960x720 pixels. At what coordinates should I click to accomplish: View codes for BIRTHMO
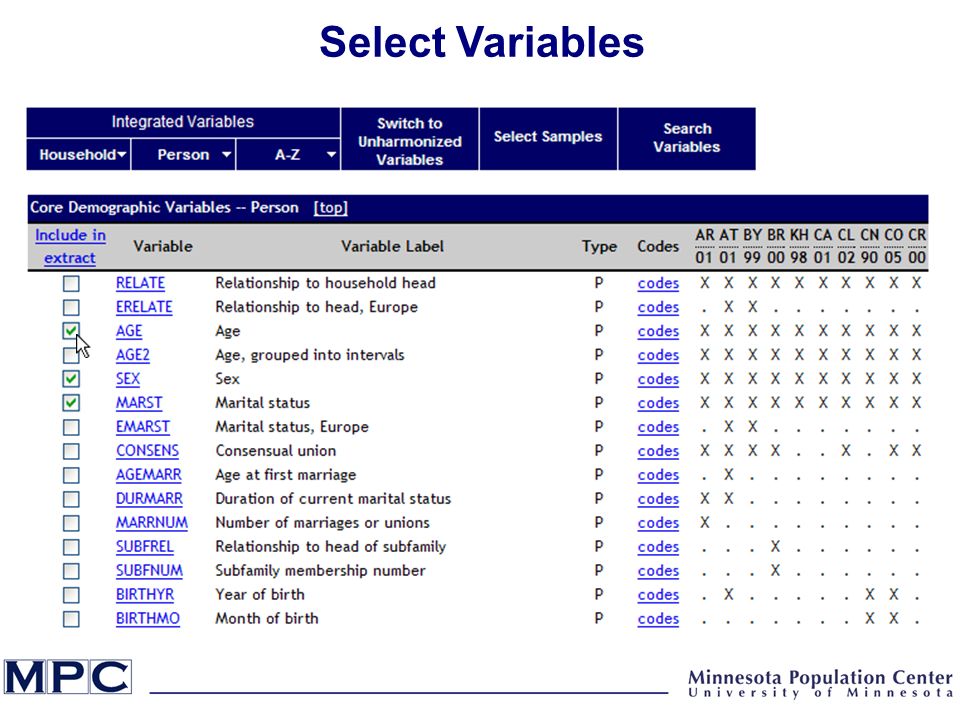(x=658, y=619)
